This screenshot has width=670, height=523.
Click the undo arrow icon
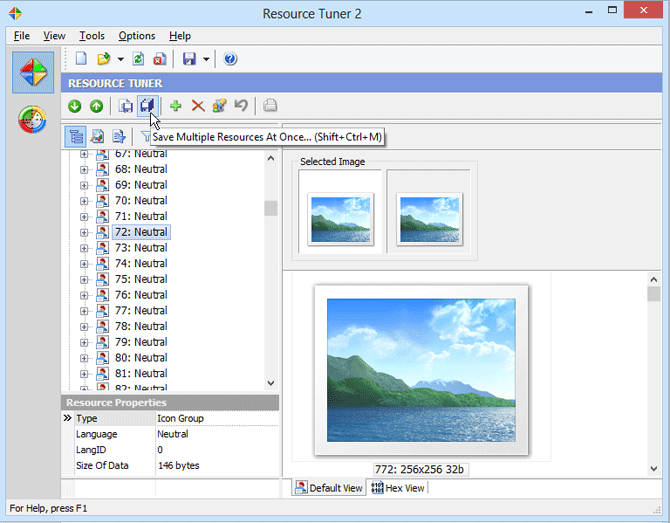pyautogui.click(x=240, y=106)
